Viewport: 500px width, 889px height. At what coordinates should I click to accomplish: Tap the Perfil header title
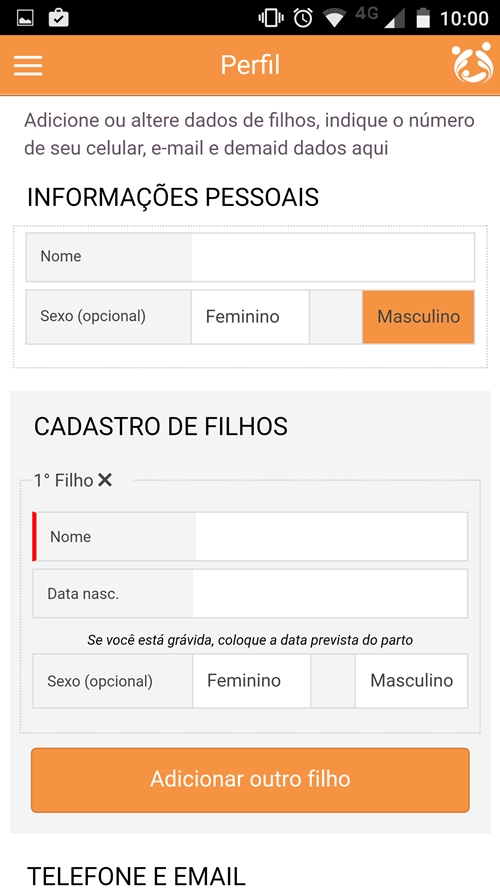click(250, 65)
